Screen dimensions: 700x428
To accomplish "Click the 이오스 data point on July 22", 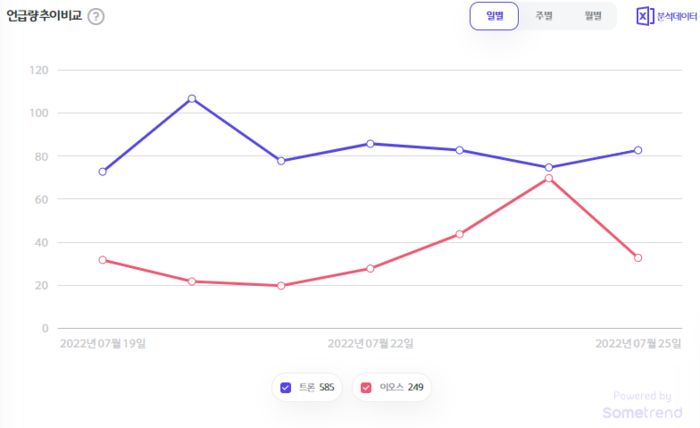I will (370, 268).
